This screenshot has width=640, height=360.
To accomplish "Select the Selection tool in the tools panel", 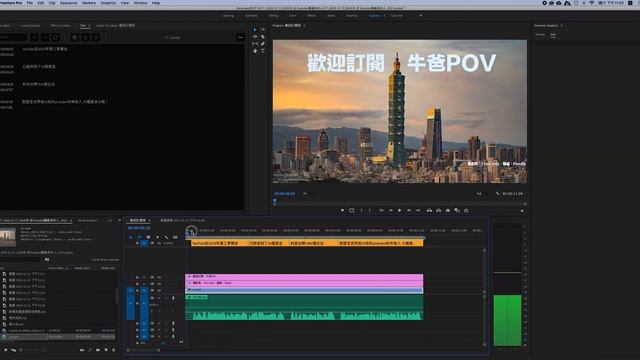I will [x=255, y=29].
